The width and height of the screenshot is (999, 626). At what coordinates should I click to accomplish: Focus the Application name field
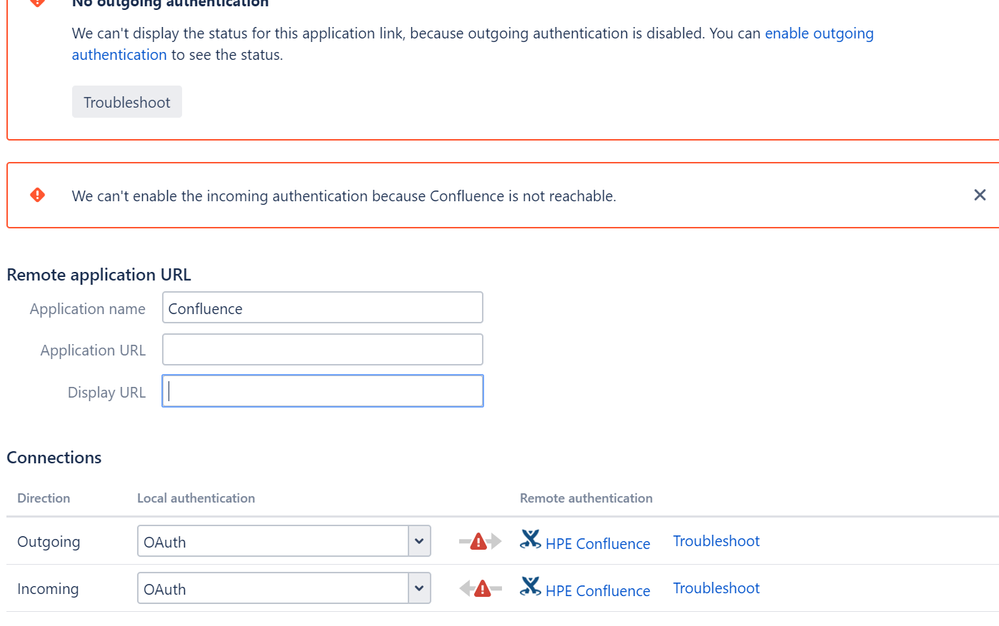coord(322,308)
